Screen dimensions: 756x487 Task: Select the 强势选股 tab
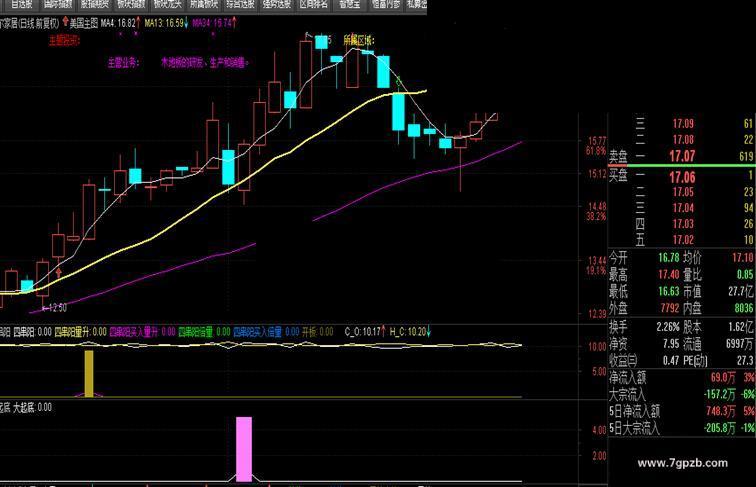(x=277, y=4)
